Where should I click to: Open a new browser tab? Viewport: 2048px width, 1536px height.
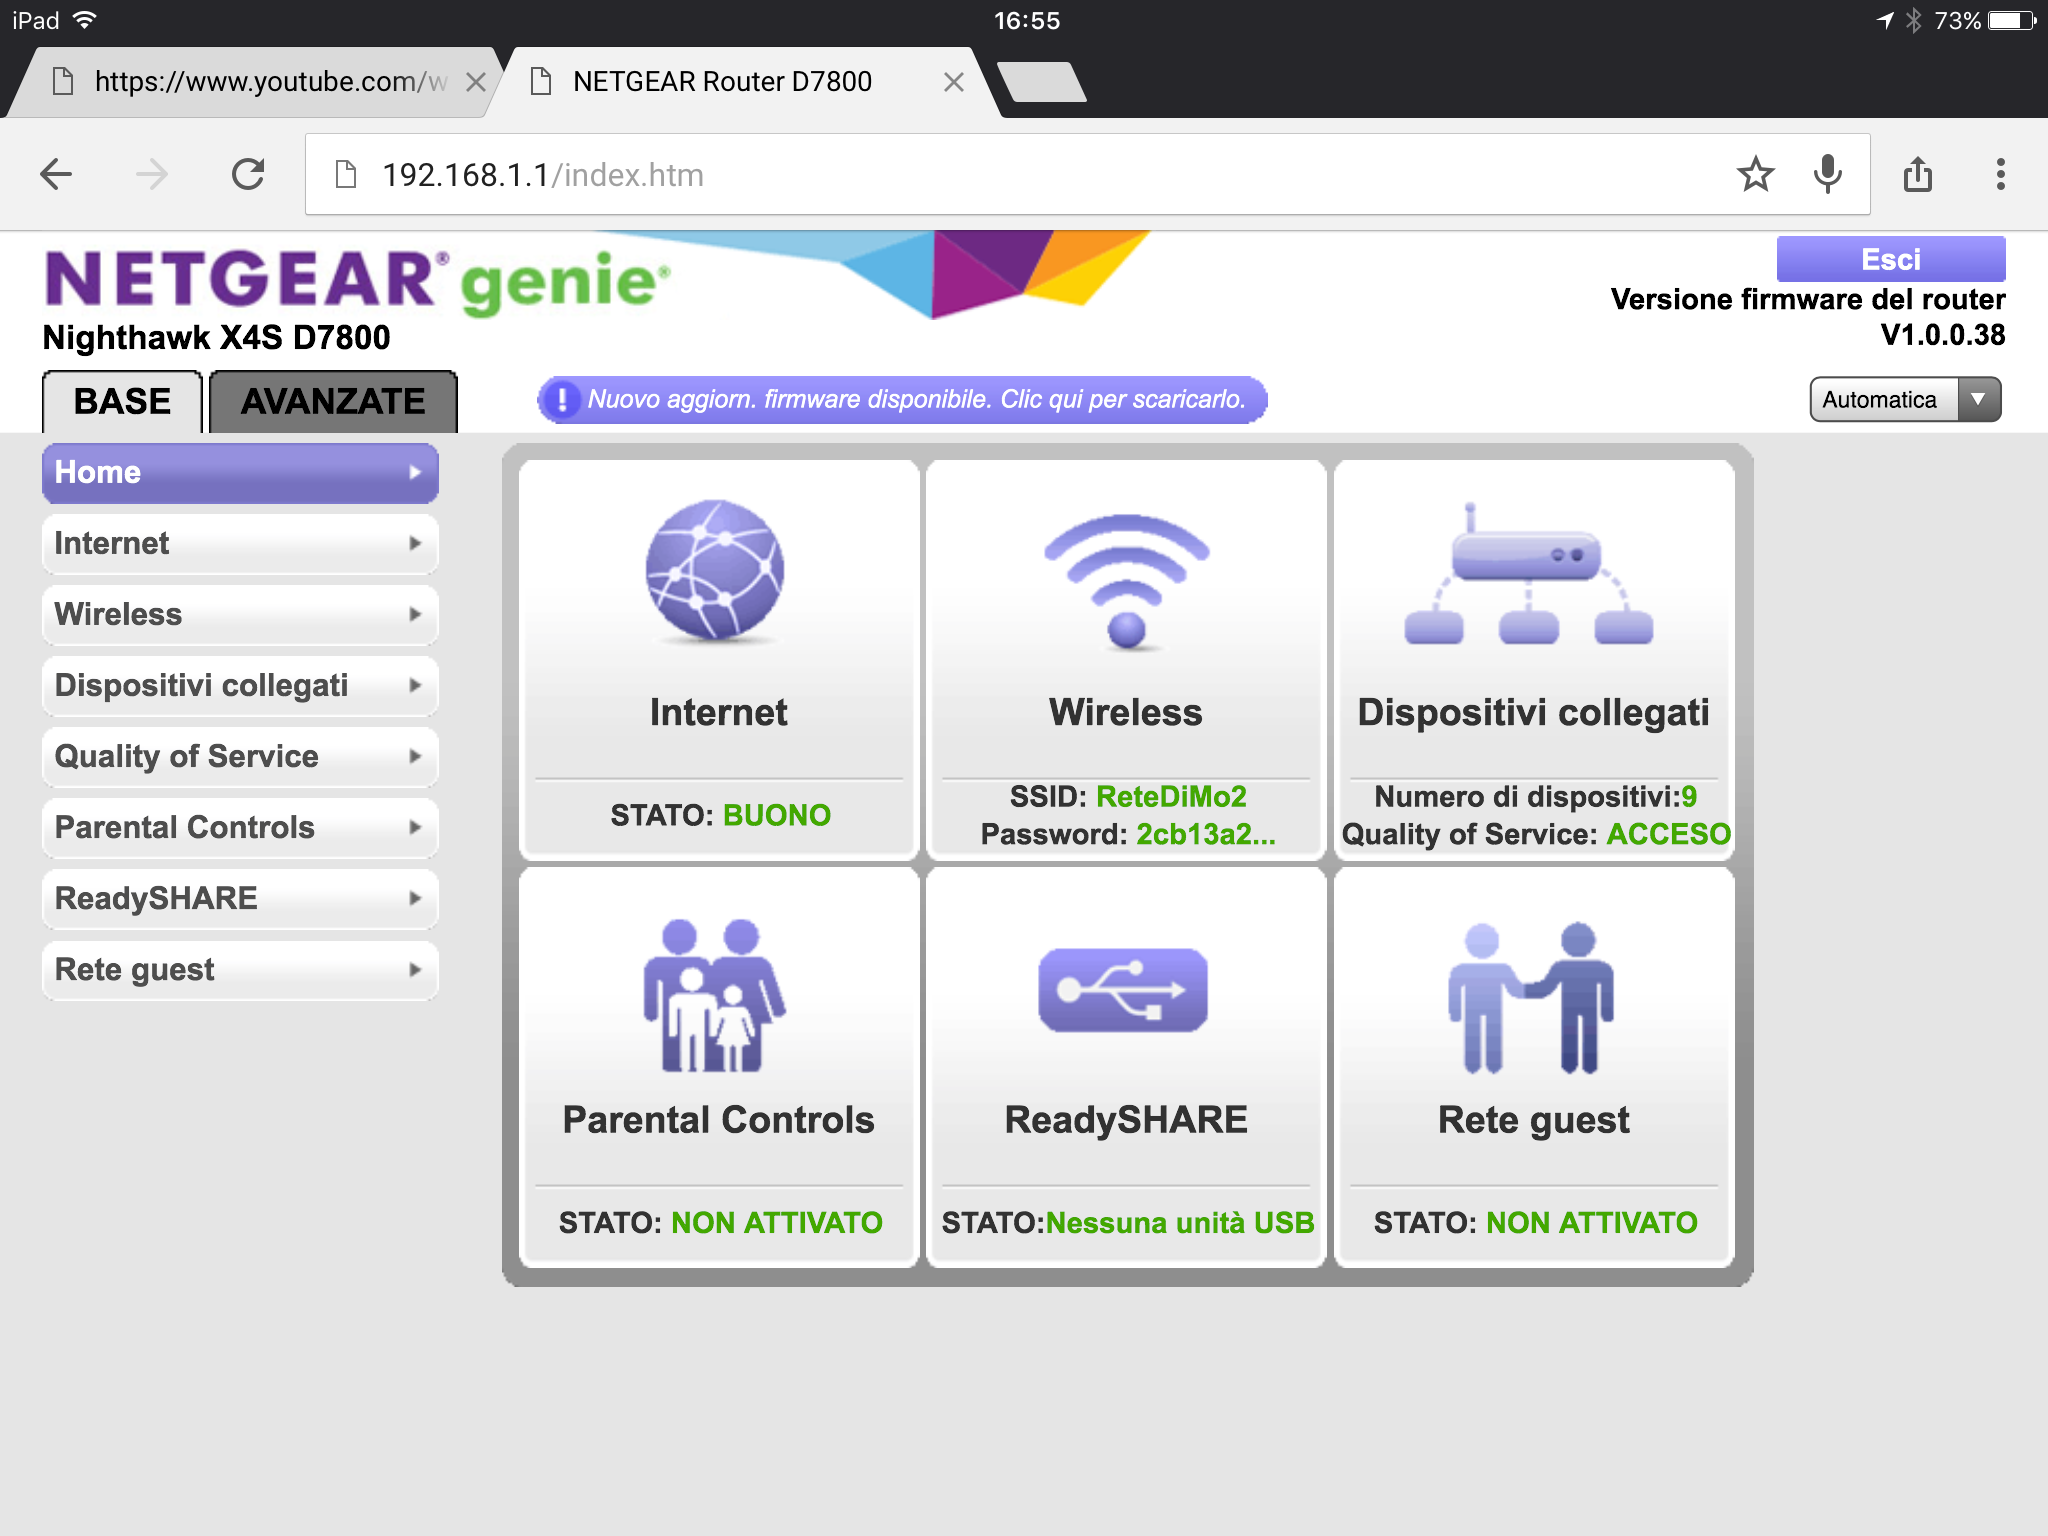1042,82
